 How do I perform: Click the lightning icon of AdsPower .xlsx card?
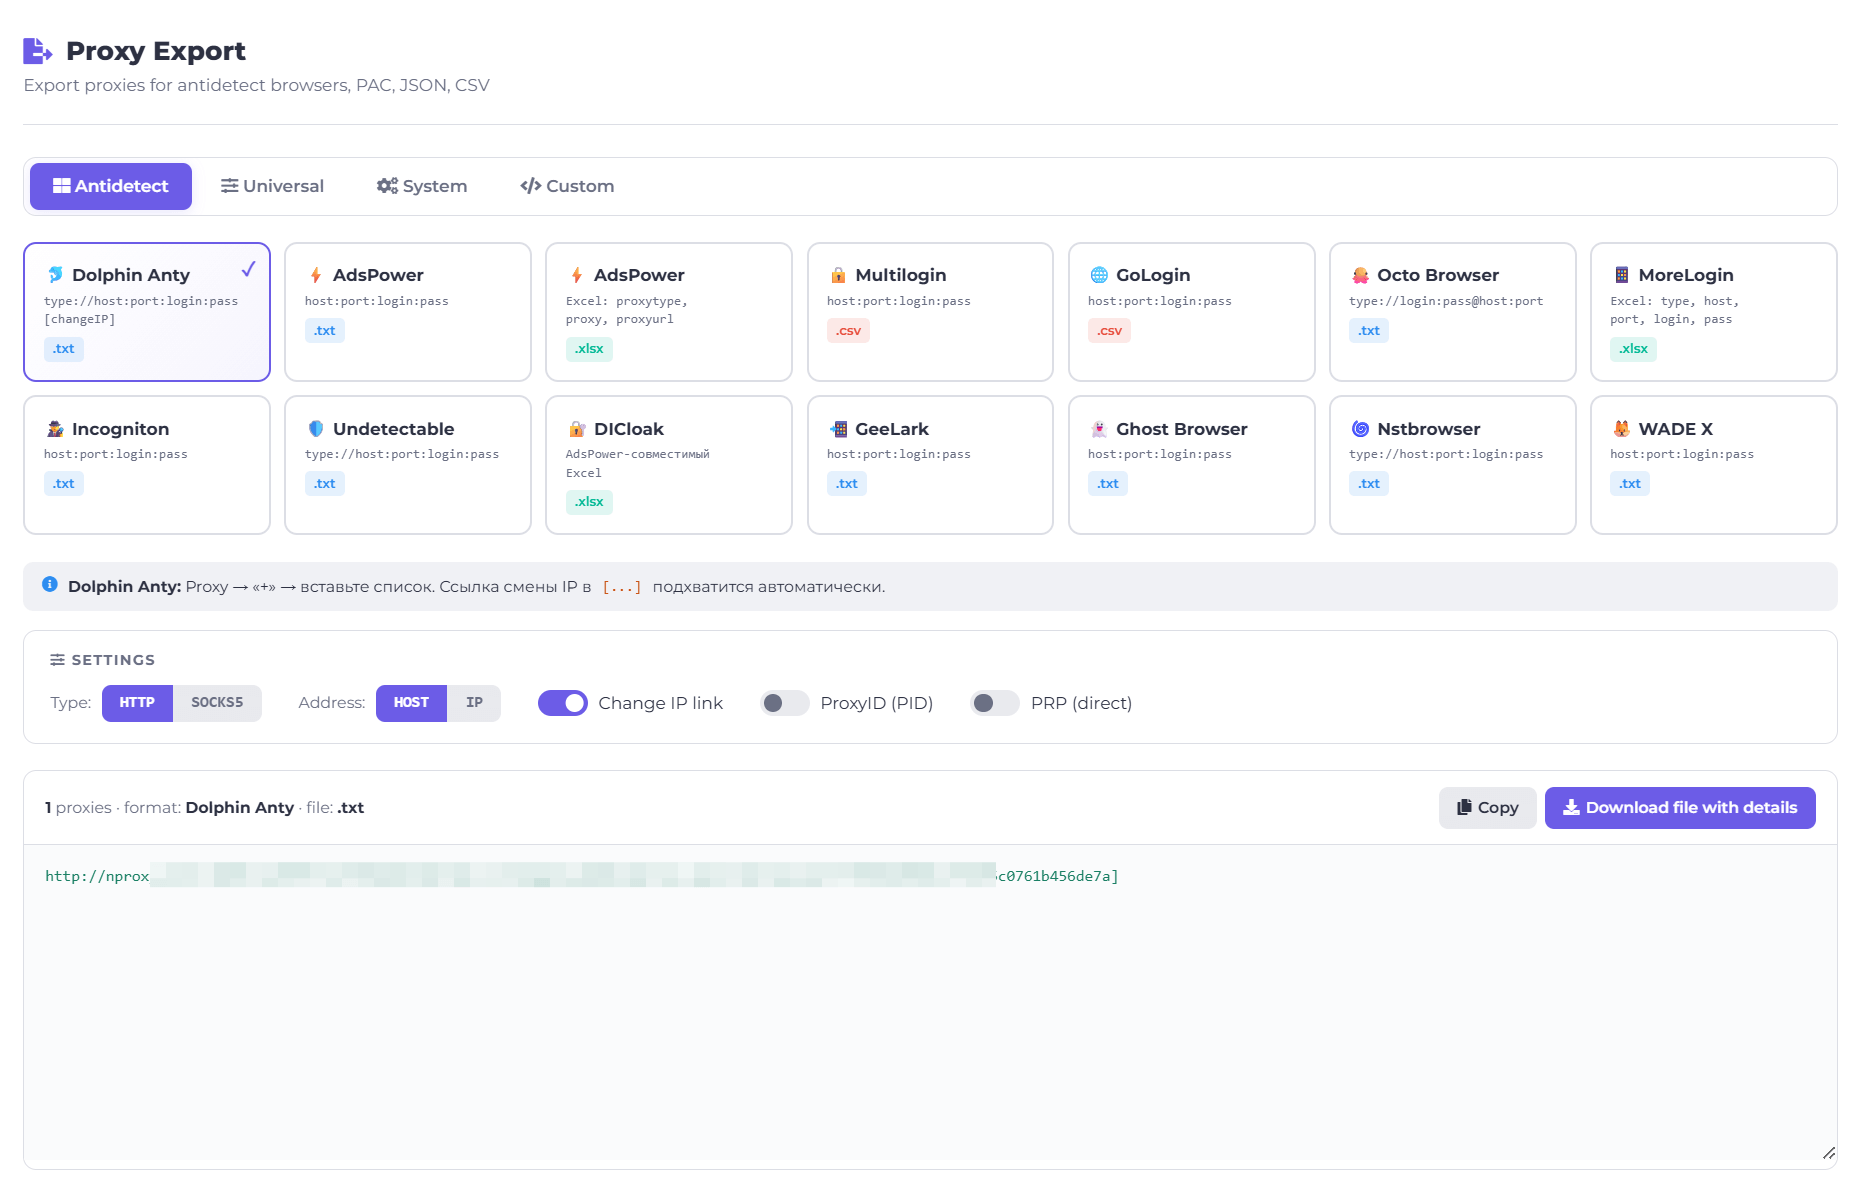coord(577,275)
